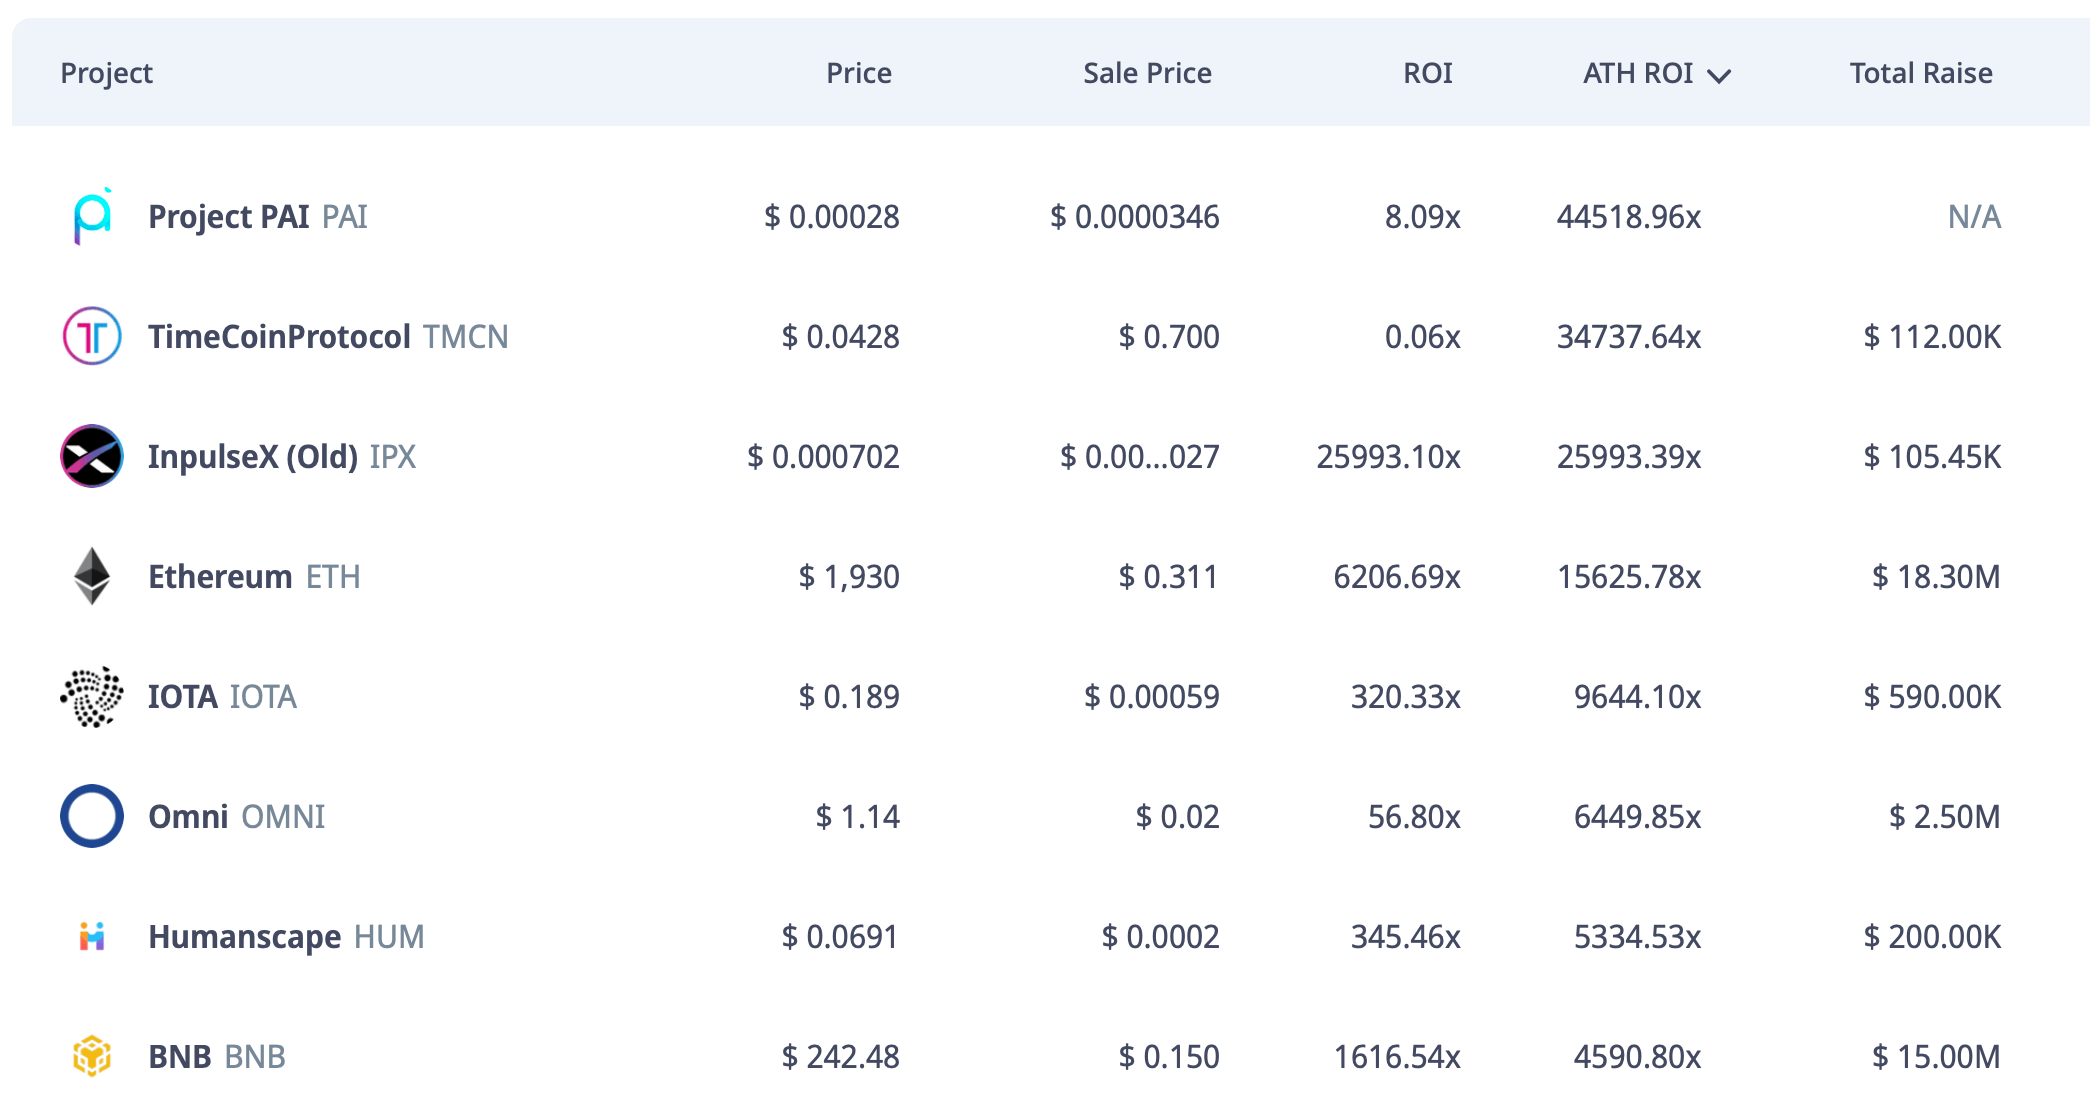Image resolution: width=2090 pixels, height=1102 pixels.
Task: Open the Humanscape project name link
Action: click(x=244, y=937)
